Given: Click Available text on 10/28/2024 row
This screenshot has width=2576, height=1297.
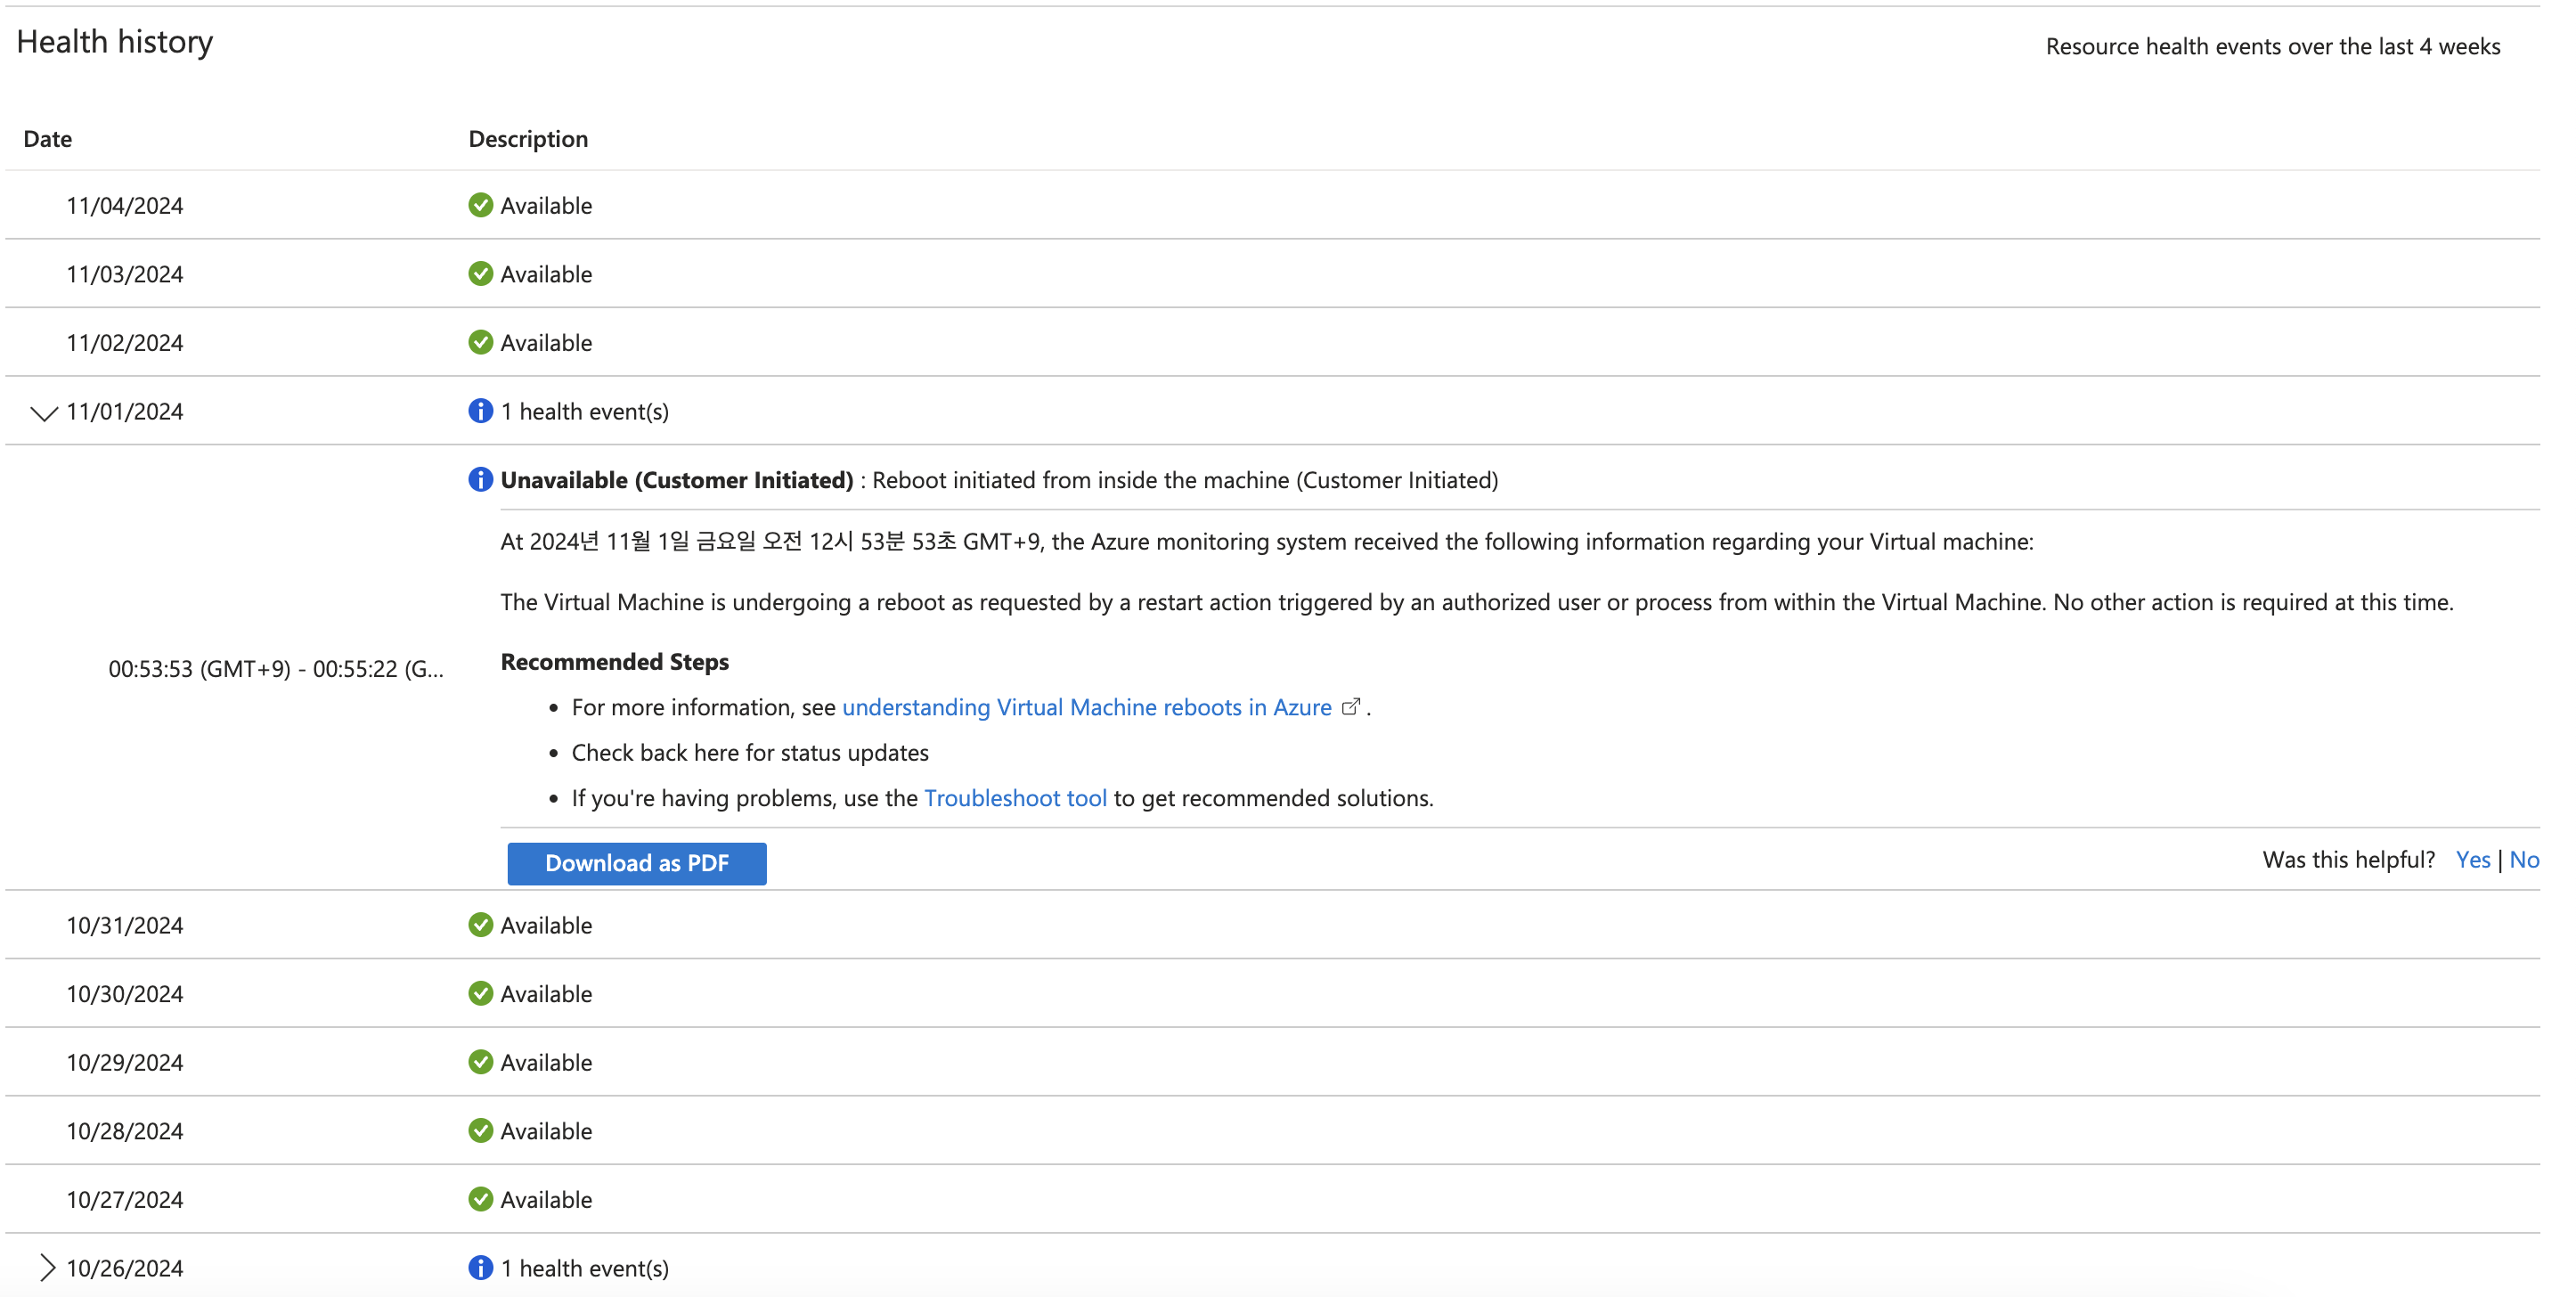Looking at the screenshot, I should tap(546, 1131).
